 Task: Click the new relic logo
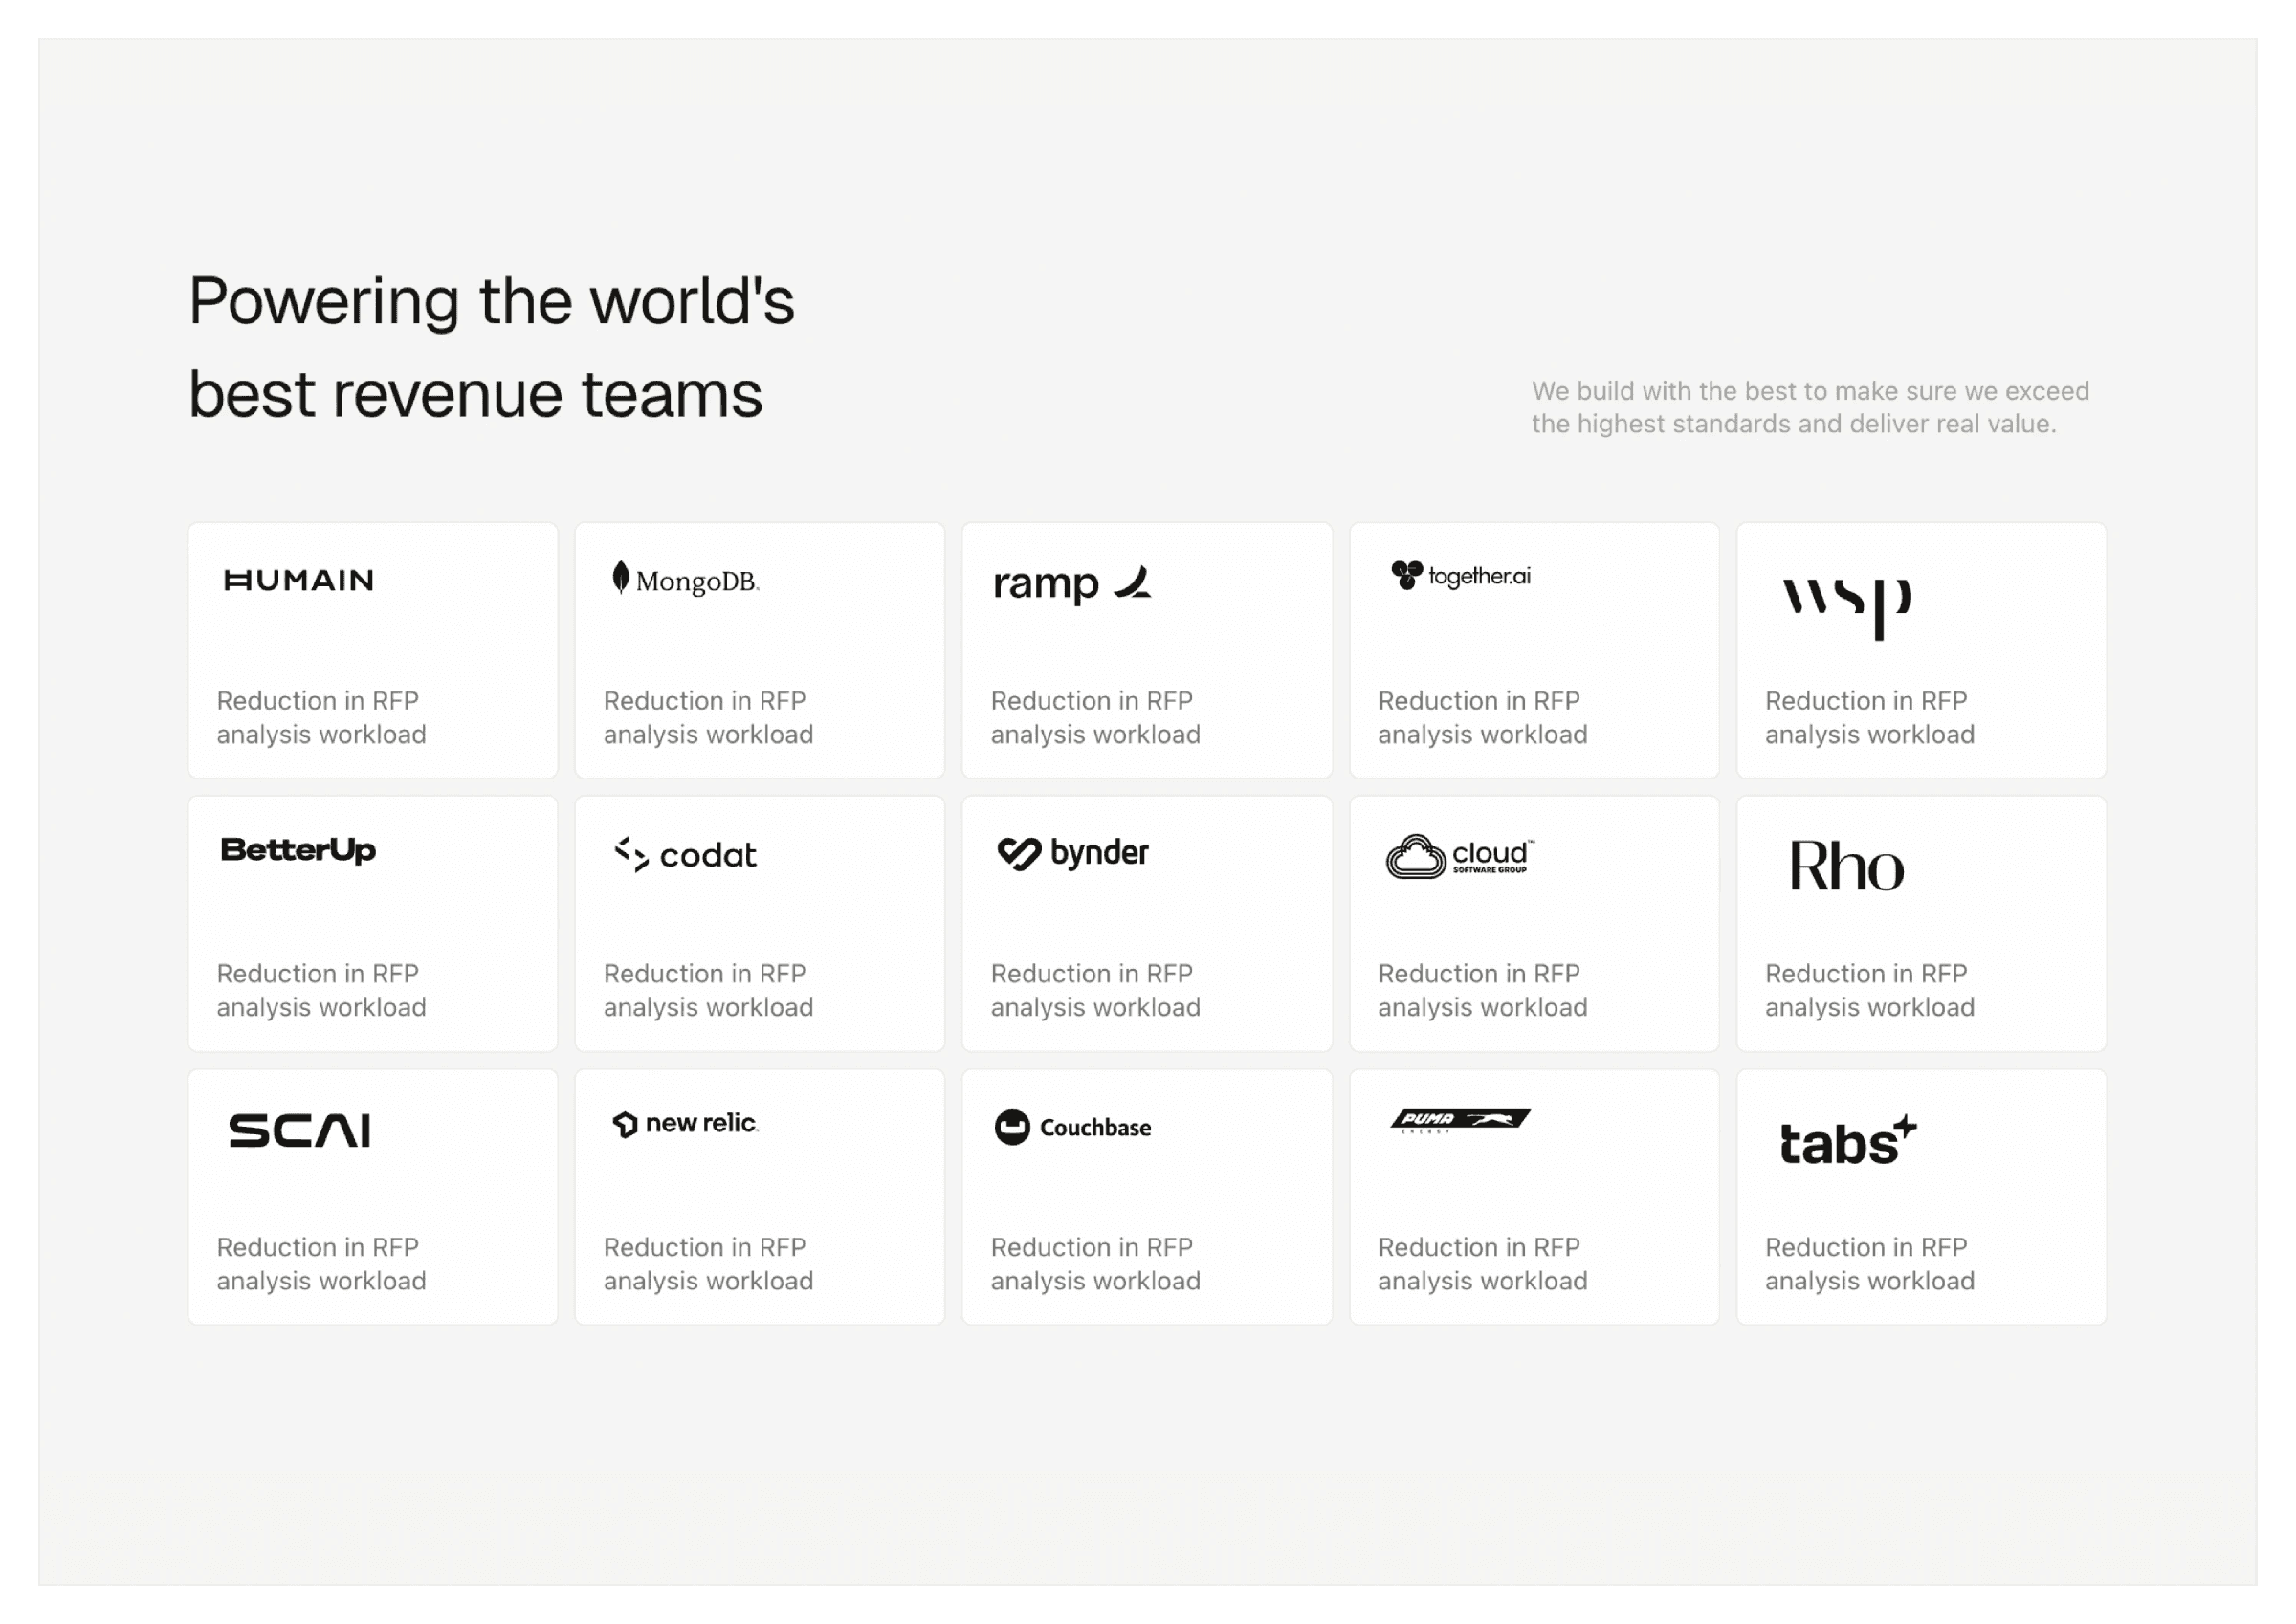click(685, 1123)
